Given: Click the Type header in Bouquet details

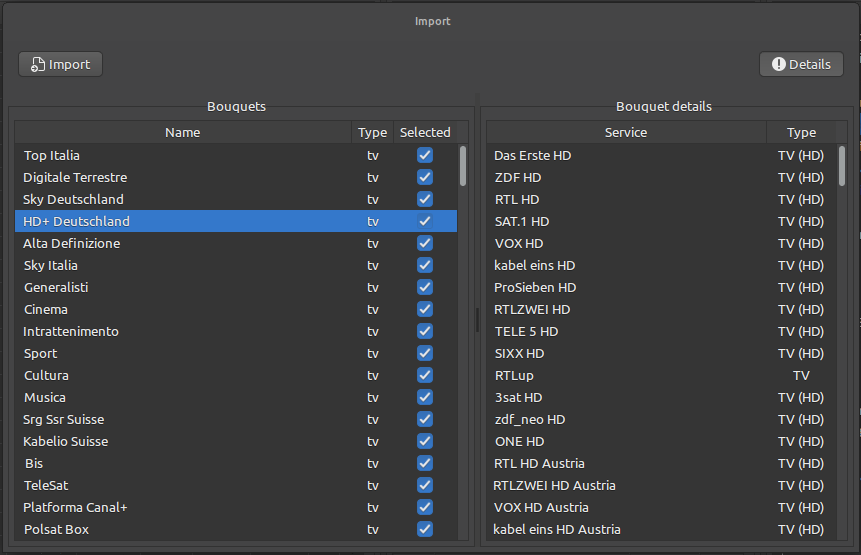Looking at the screenshot, I should [x=801, y=132].
